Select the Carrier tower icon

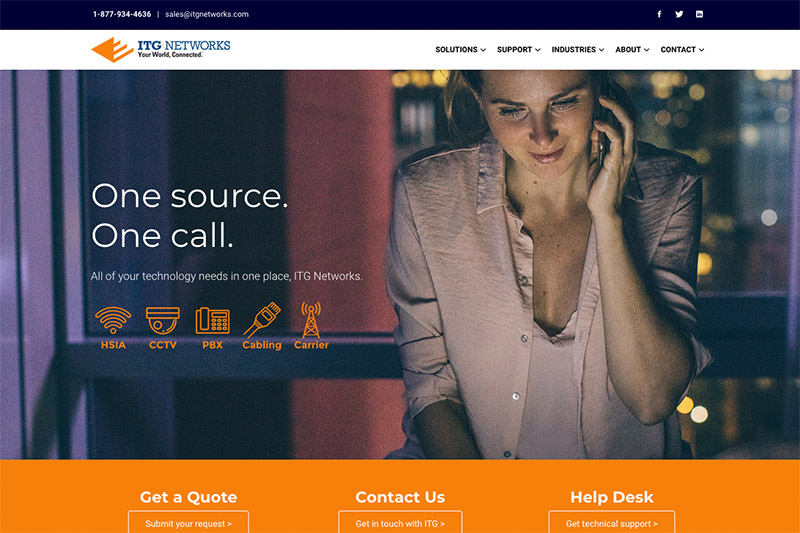pos(311,320)
